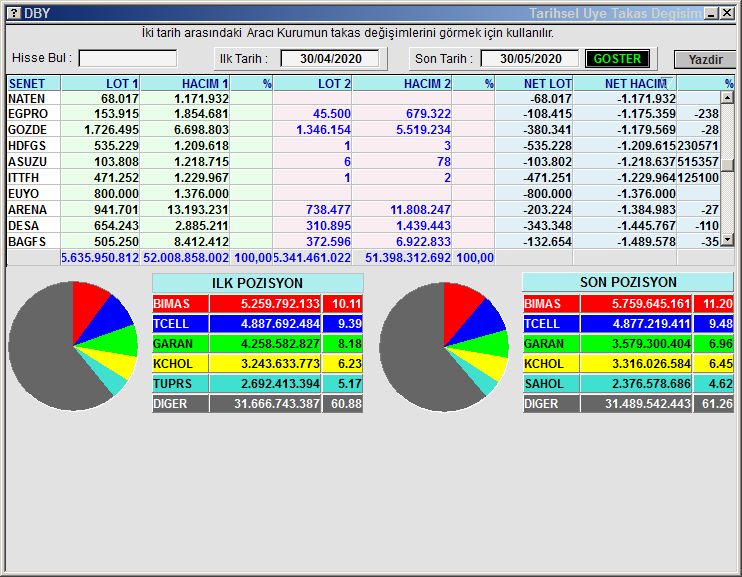
Task: Select the ASUZU row
Action: 363,162
